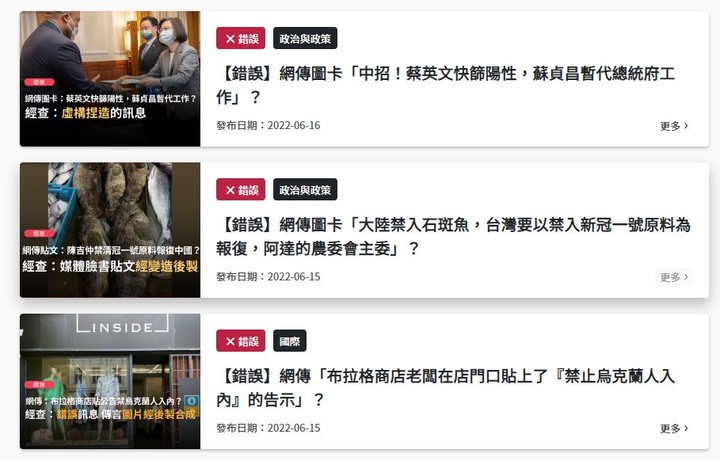Click red 錯誤 badge on Tsai Ing-wen article
The height and width of the screenshot is (461, 720).
pos(241,38)
